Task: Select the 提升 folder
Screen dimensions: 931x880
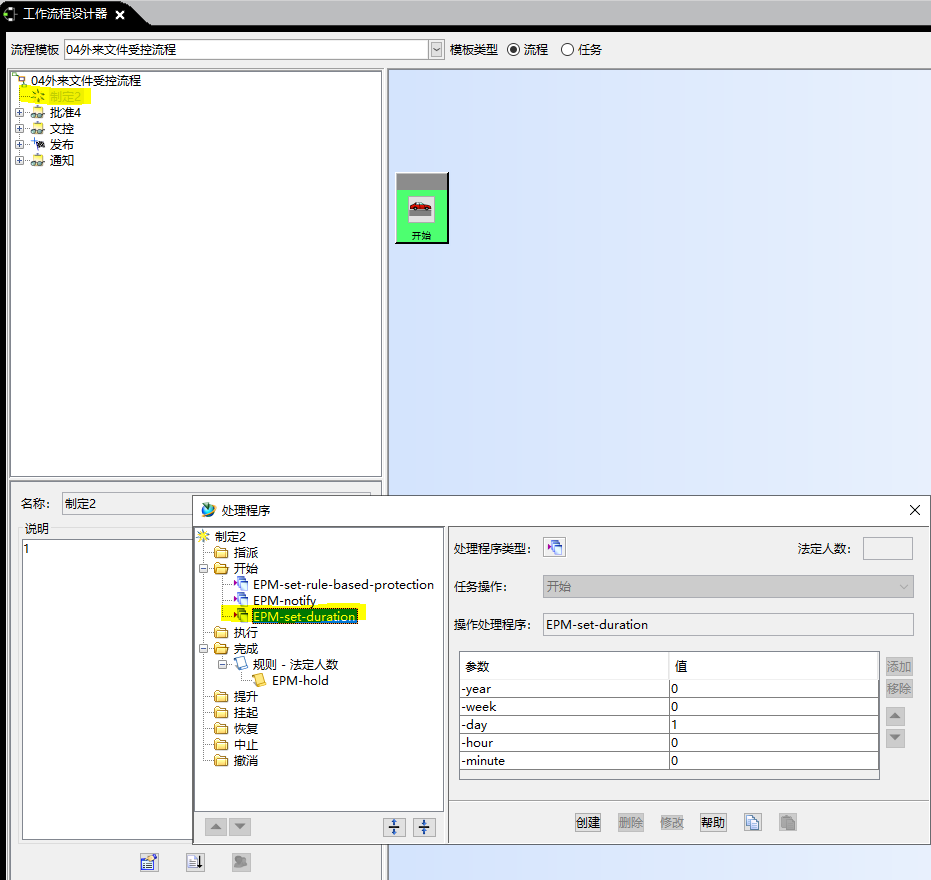Action: pyautogui.click(x=245, y=697)
